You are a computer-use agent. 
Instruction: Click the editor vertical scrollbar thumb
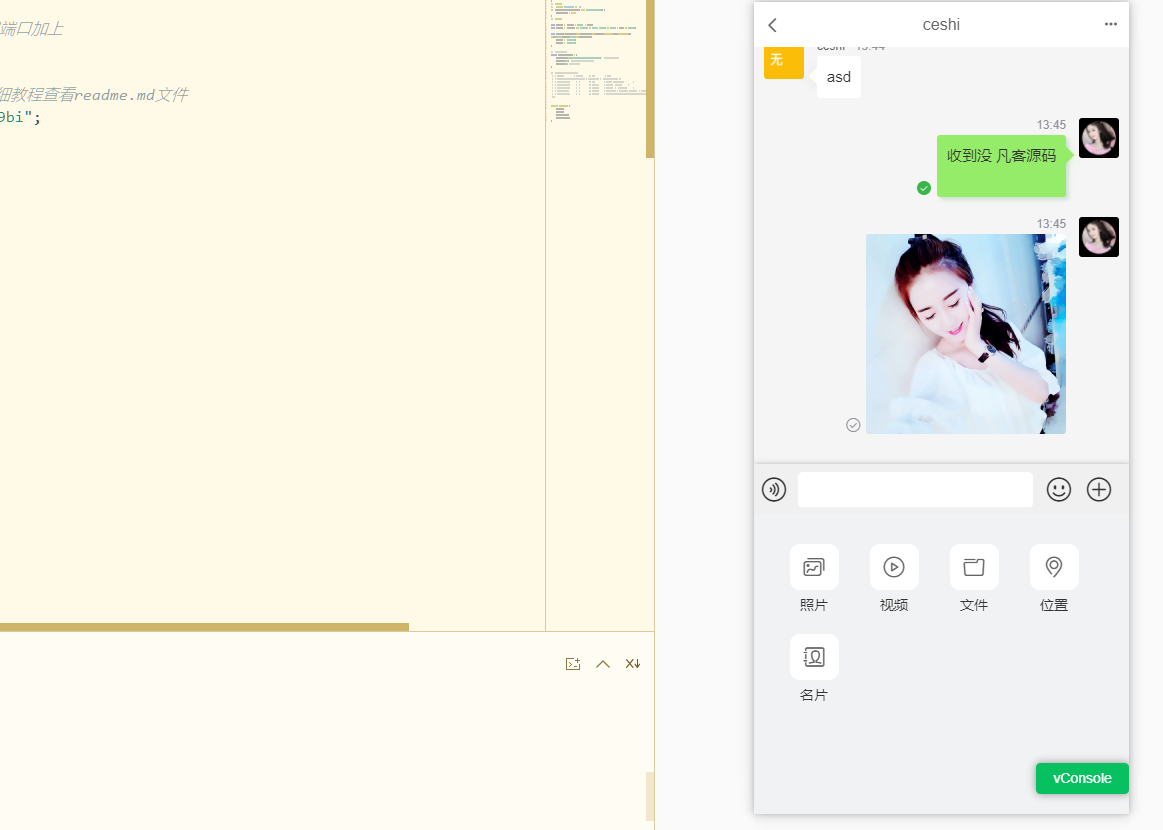pos(650,79)
